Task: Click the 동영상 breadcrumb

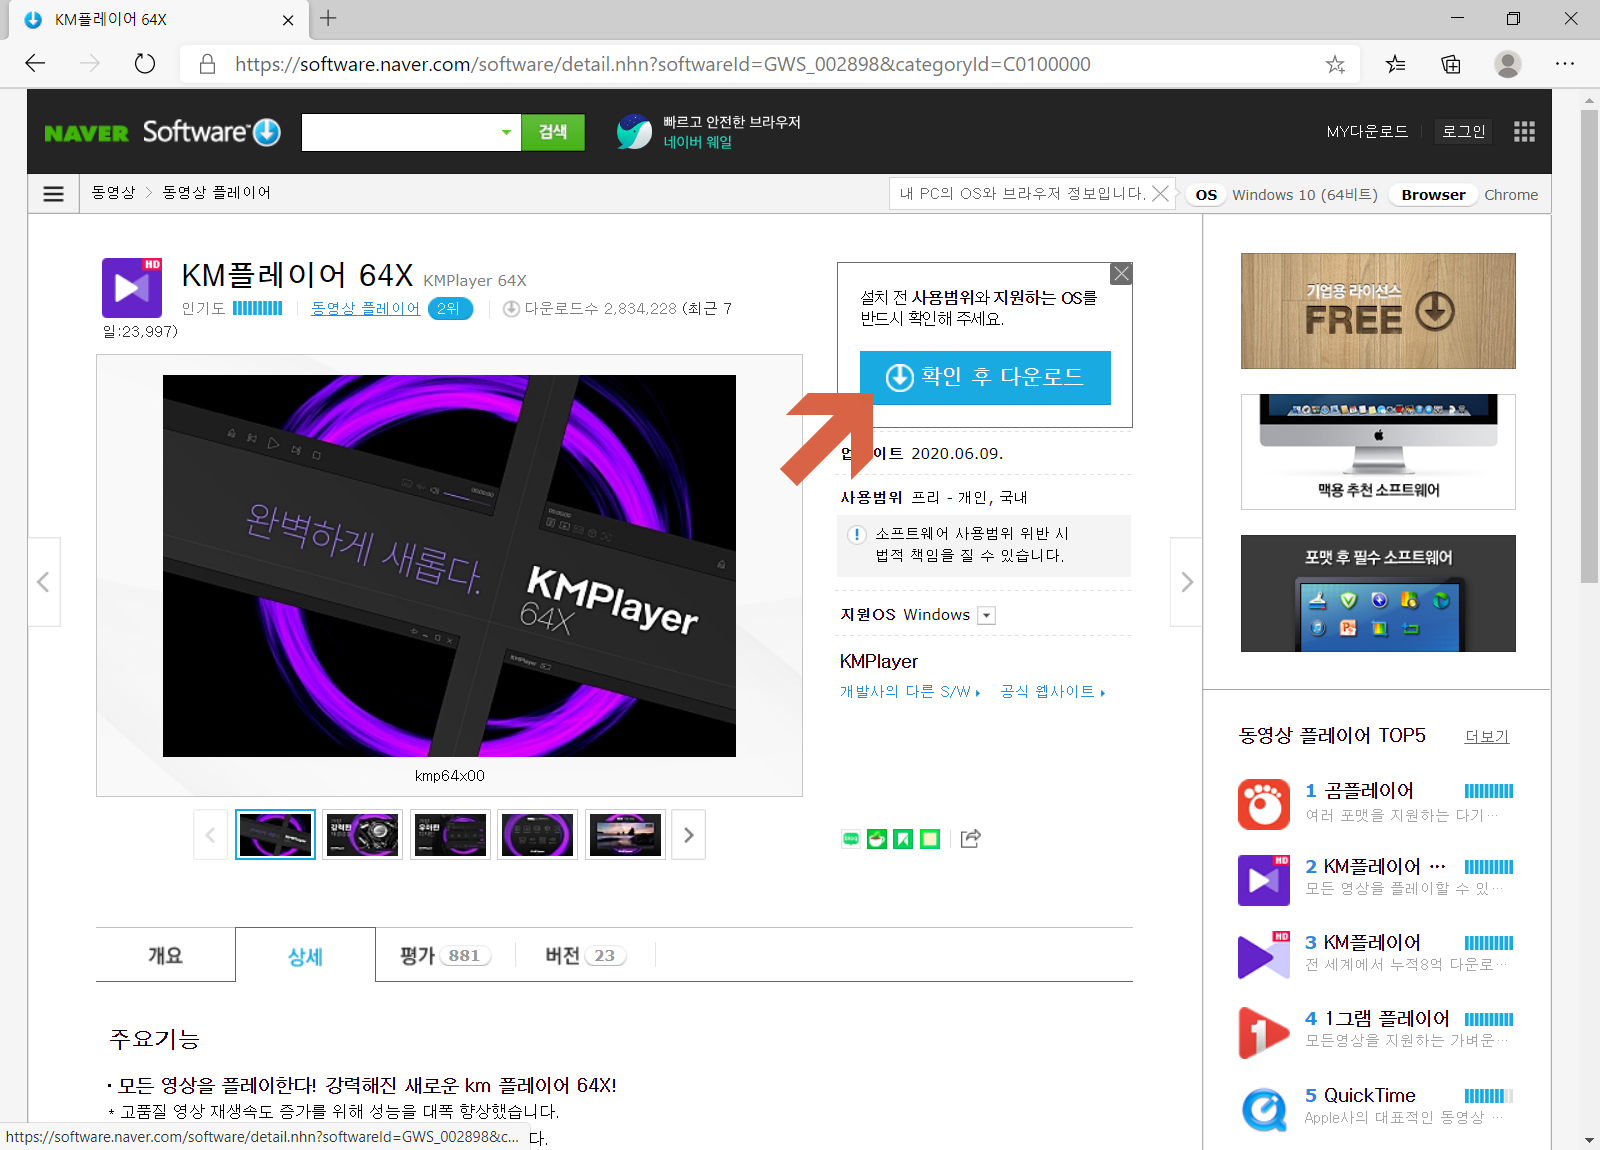Action: point(113,192)
